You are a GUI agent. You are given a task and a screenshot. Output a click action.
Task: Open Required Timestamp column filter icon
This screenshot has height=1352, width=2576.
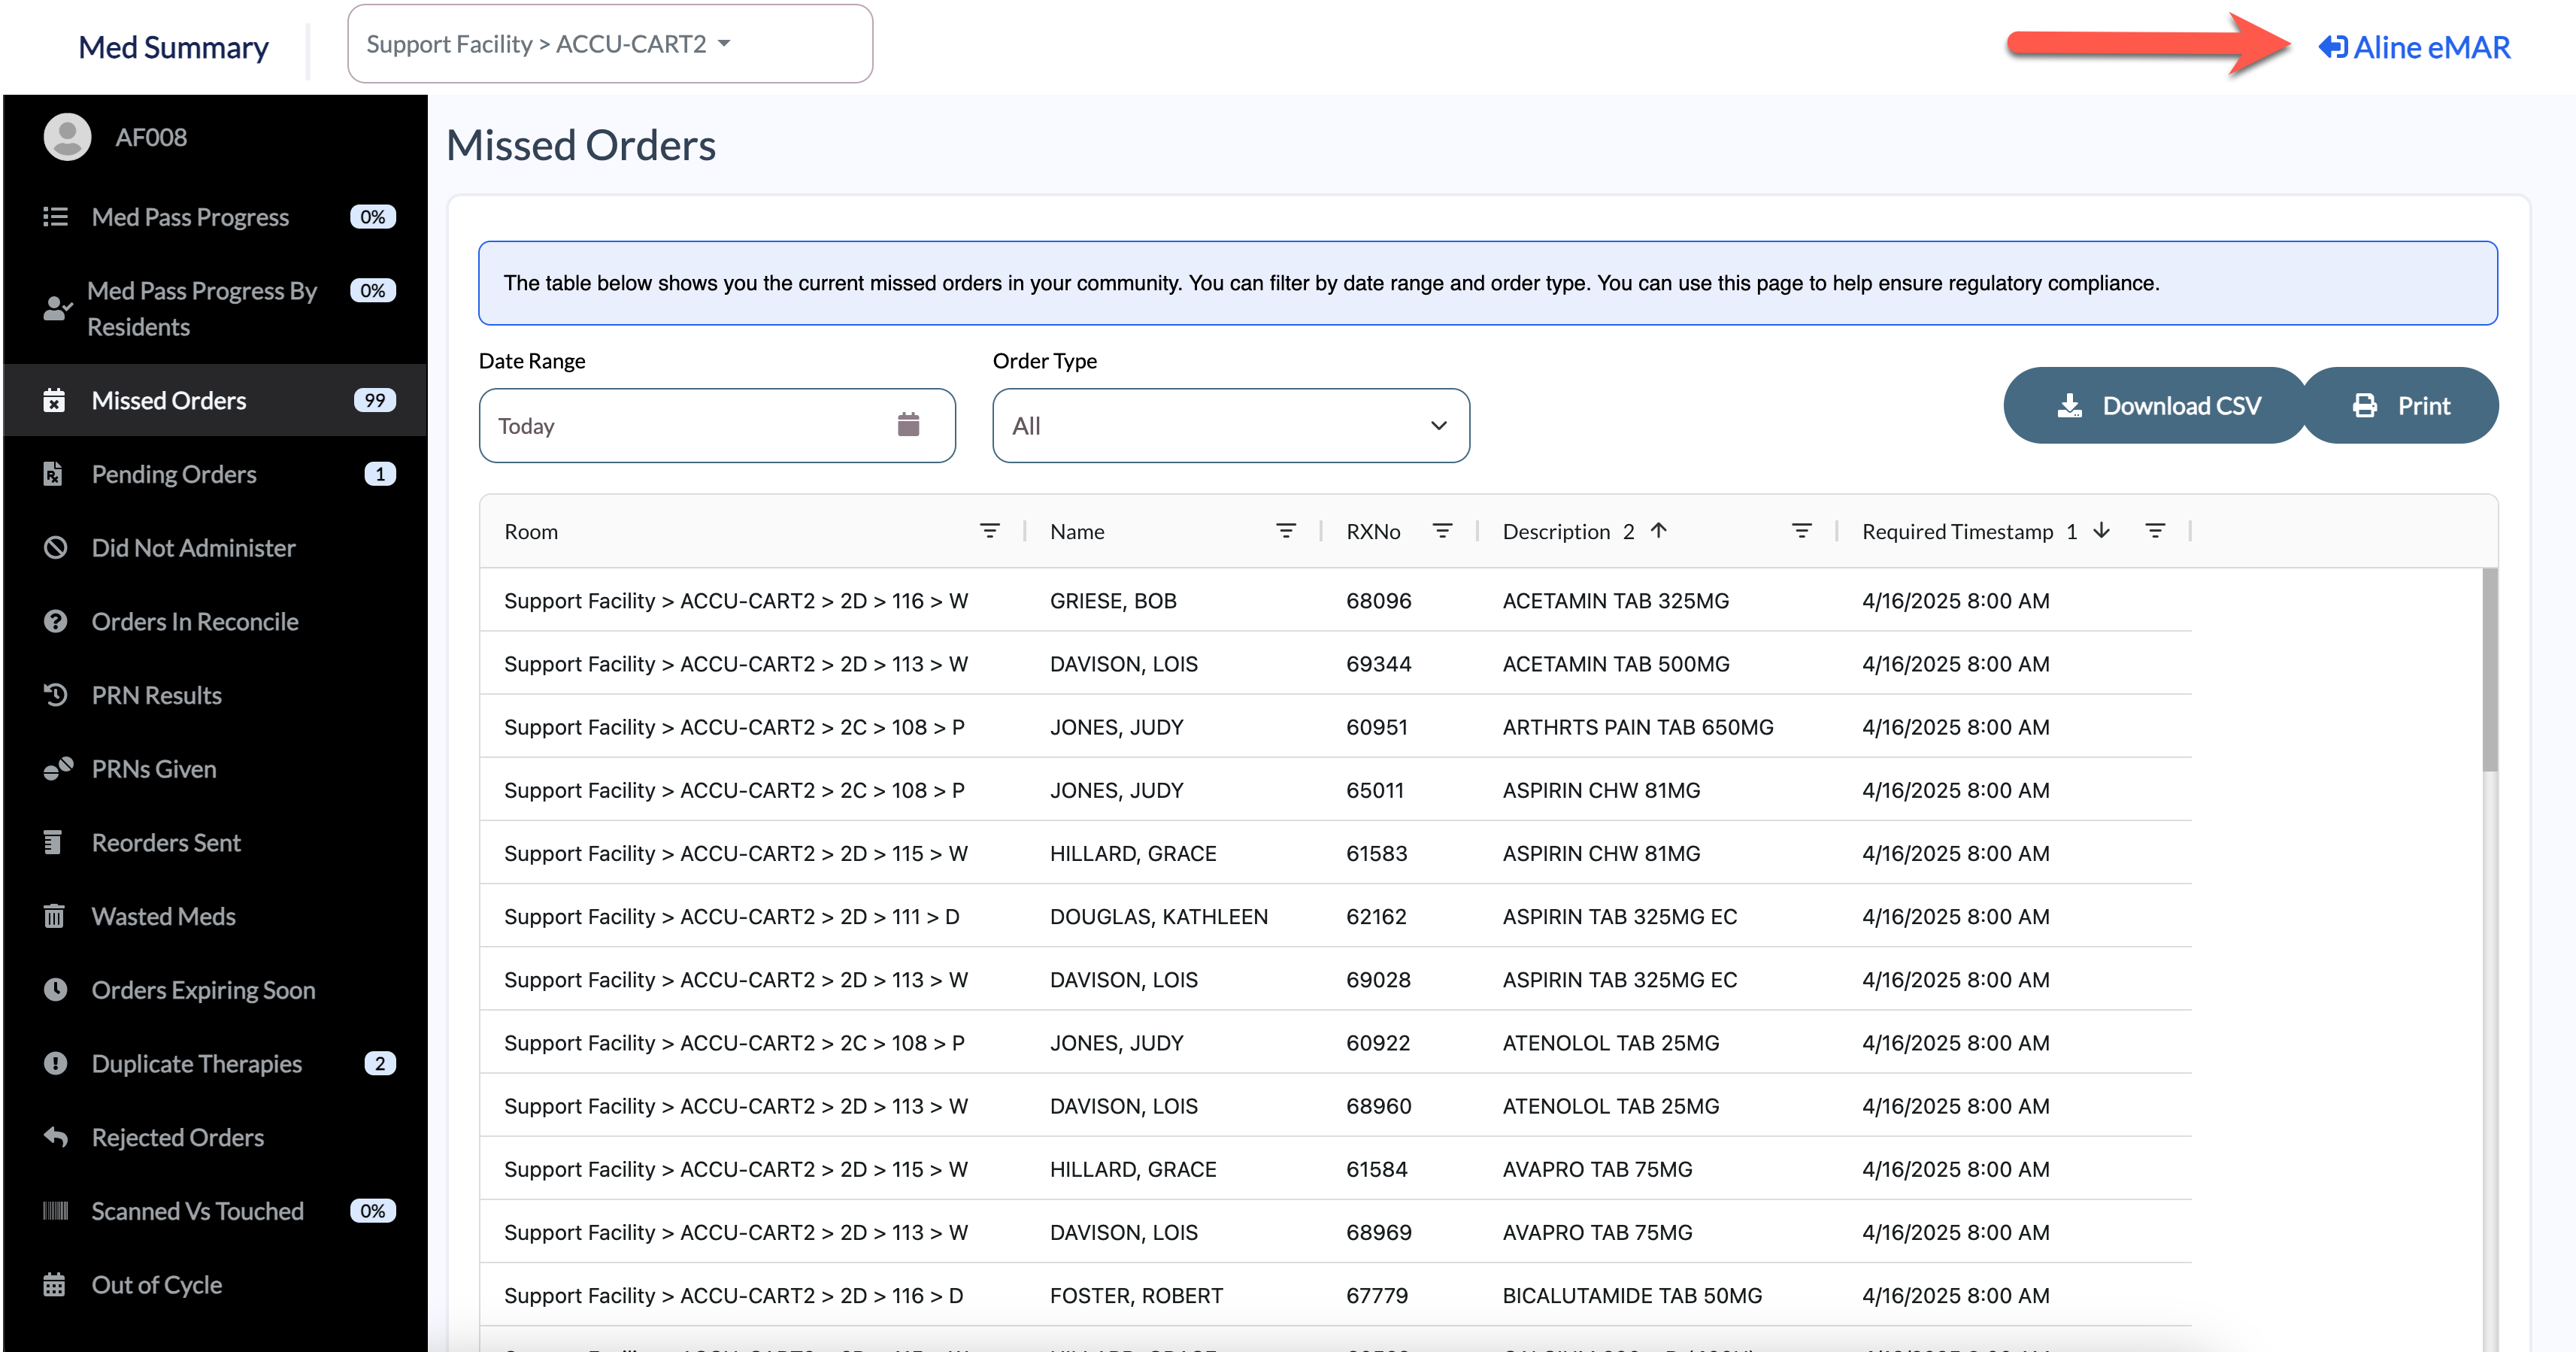pyautogui.click(x=2154, y=531)
